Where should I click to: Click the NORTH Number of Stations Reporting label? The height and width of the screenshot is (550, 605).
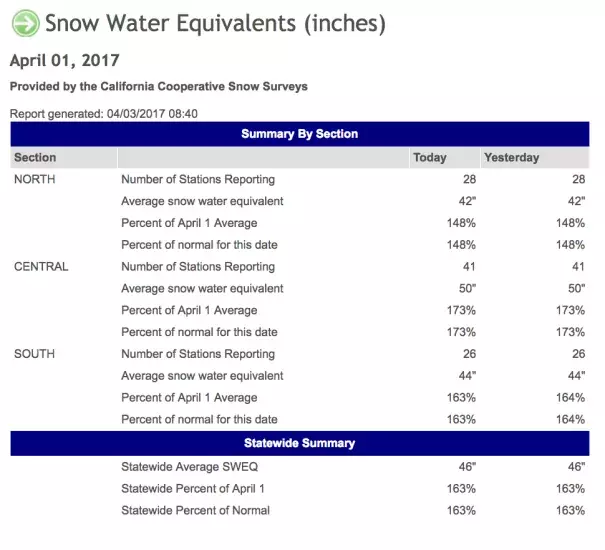(x=198, y=179)
